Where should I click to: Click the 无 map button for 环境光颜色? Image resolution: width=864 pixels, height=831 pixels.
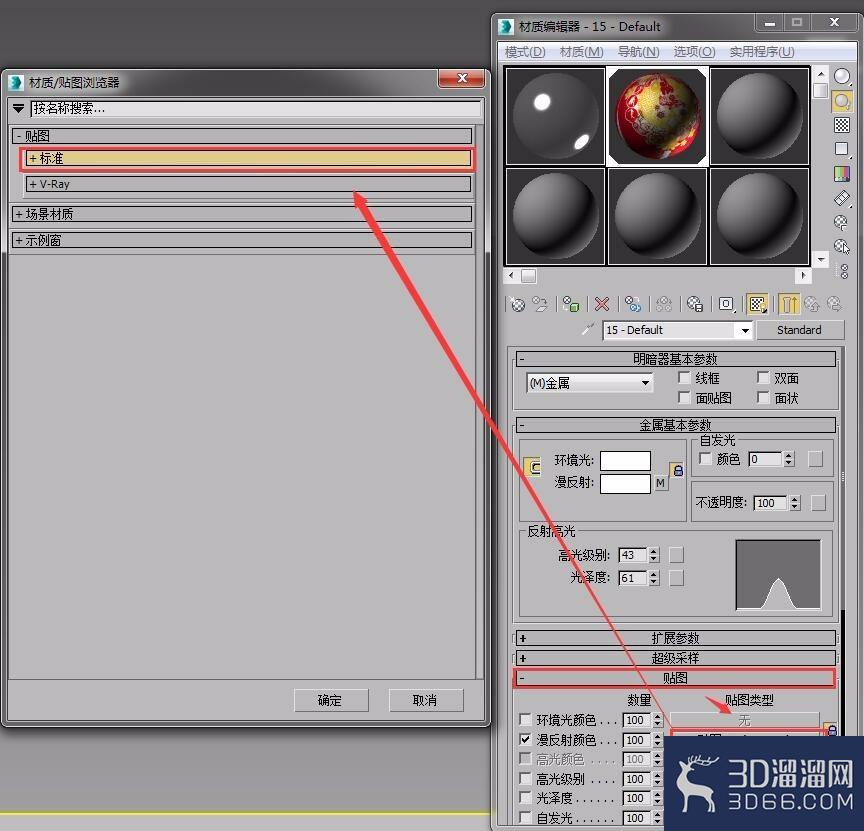[x=744, y=720]
